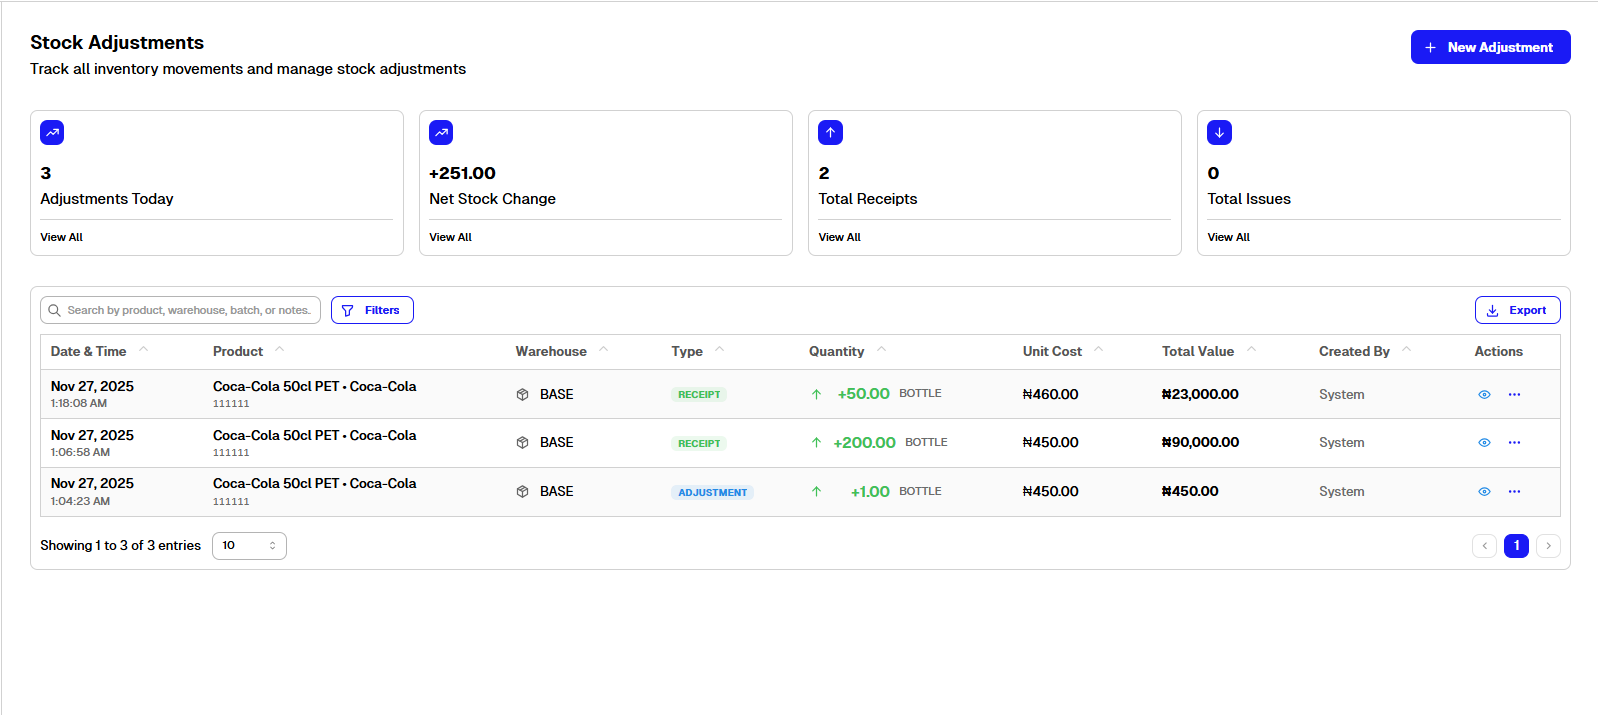This screenshot has height=715, width=1598.
Task: Open more actions for the +200.00 receipt row
Action: click(x=1514, y=442)
